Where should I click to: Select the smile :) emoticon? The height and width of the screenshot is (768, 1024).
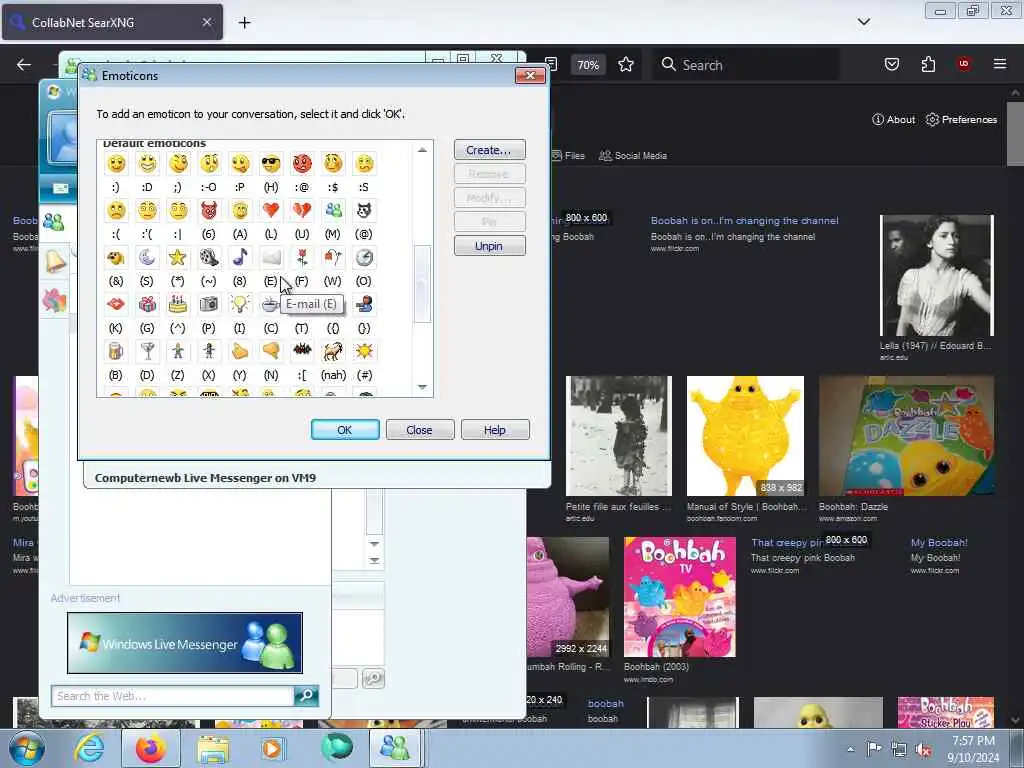116,163
